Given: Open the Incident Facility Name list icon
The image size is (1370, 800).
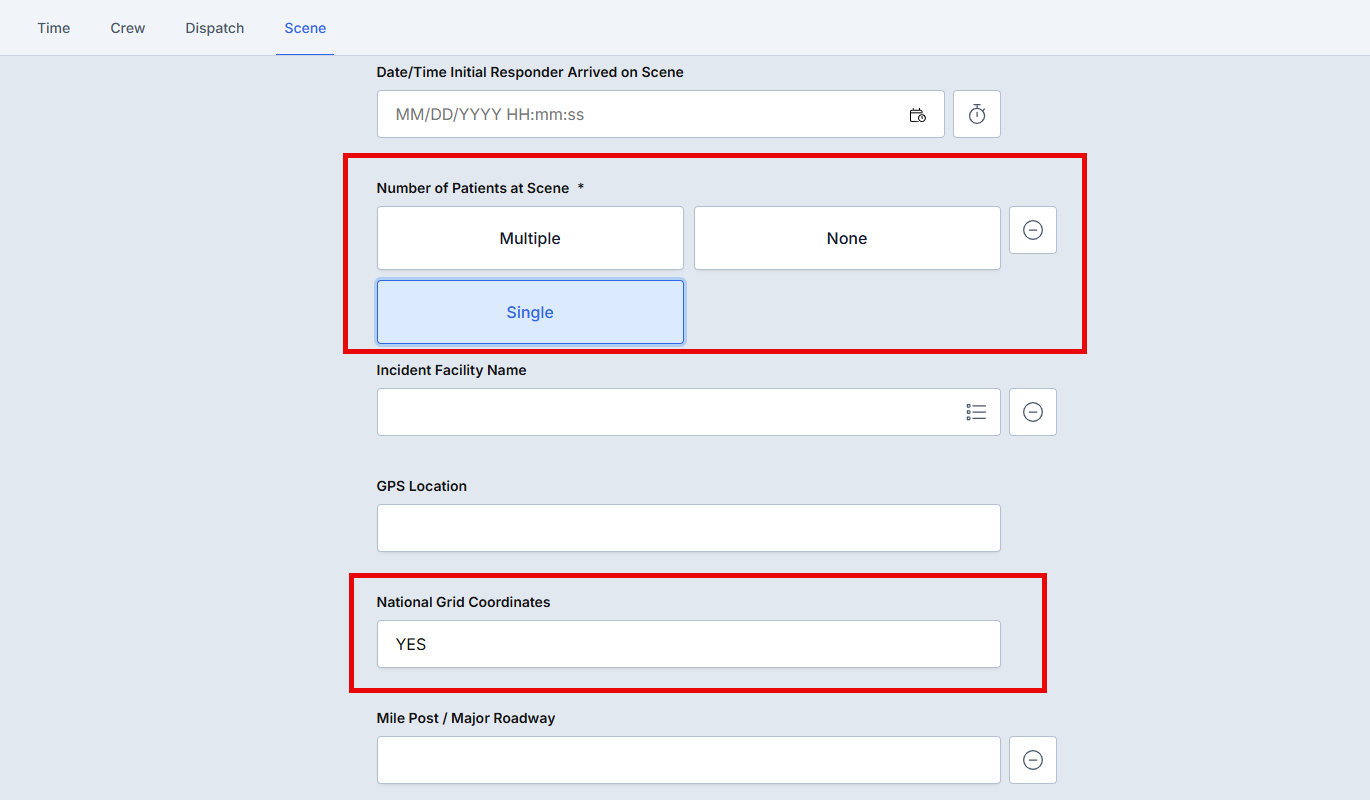Looking at the screenshot, I should (x=976, y=412).
